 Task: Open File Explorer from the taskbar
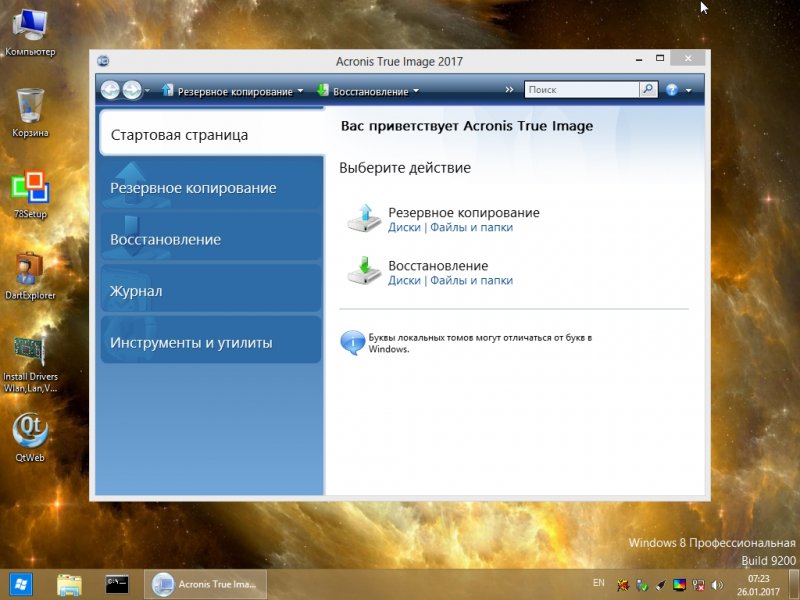click(x=69, y=584)
